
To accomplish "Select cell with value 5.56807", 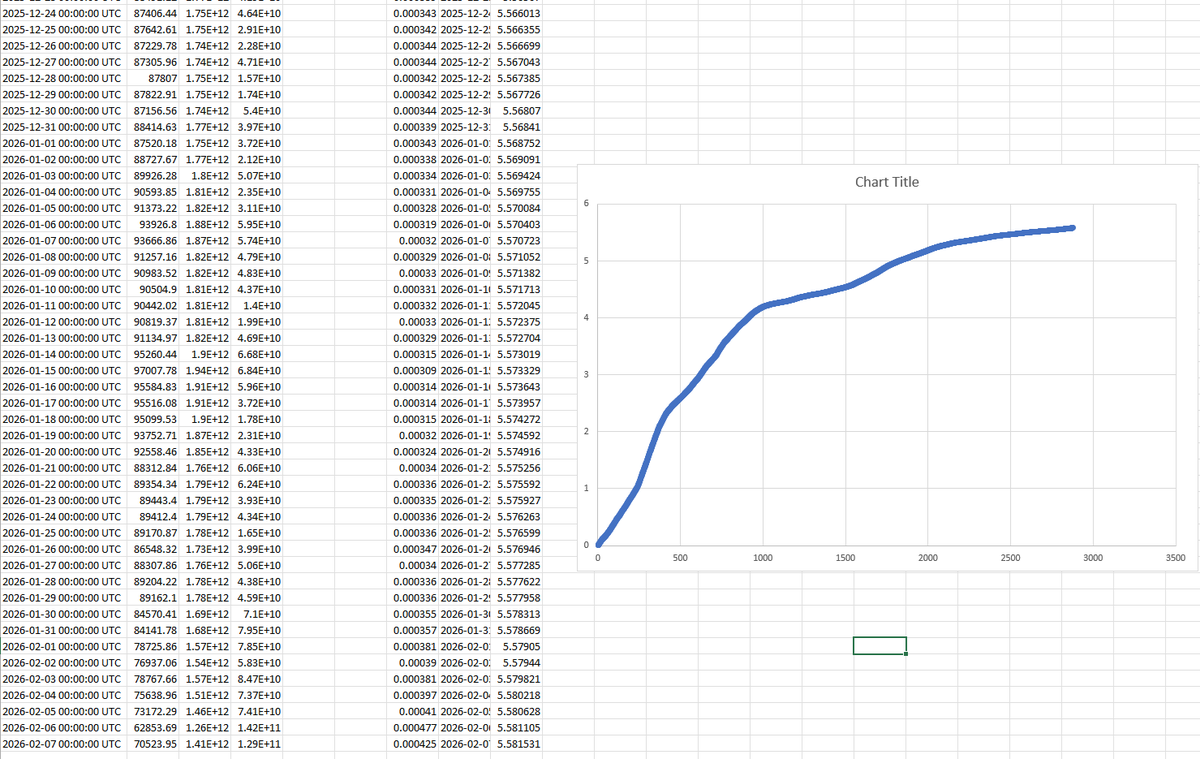I will pyautogui.click(x=518, y=110).
